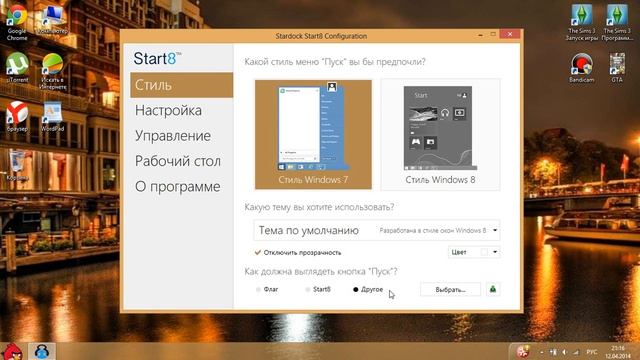The width and height of the screenshot is (640, 360).
Task: Click the network signal tray icon
Action: click(576, 352)
